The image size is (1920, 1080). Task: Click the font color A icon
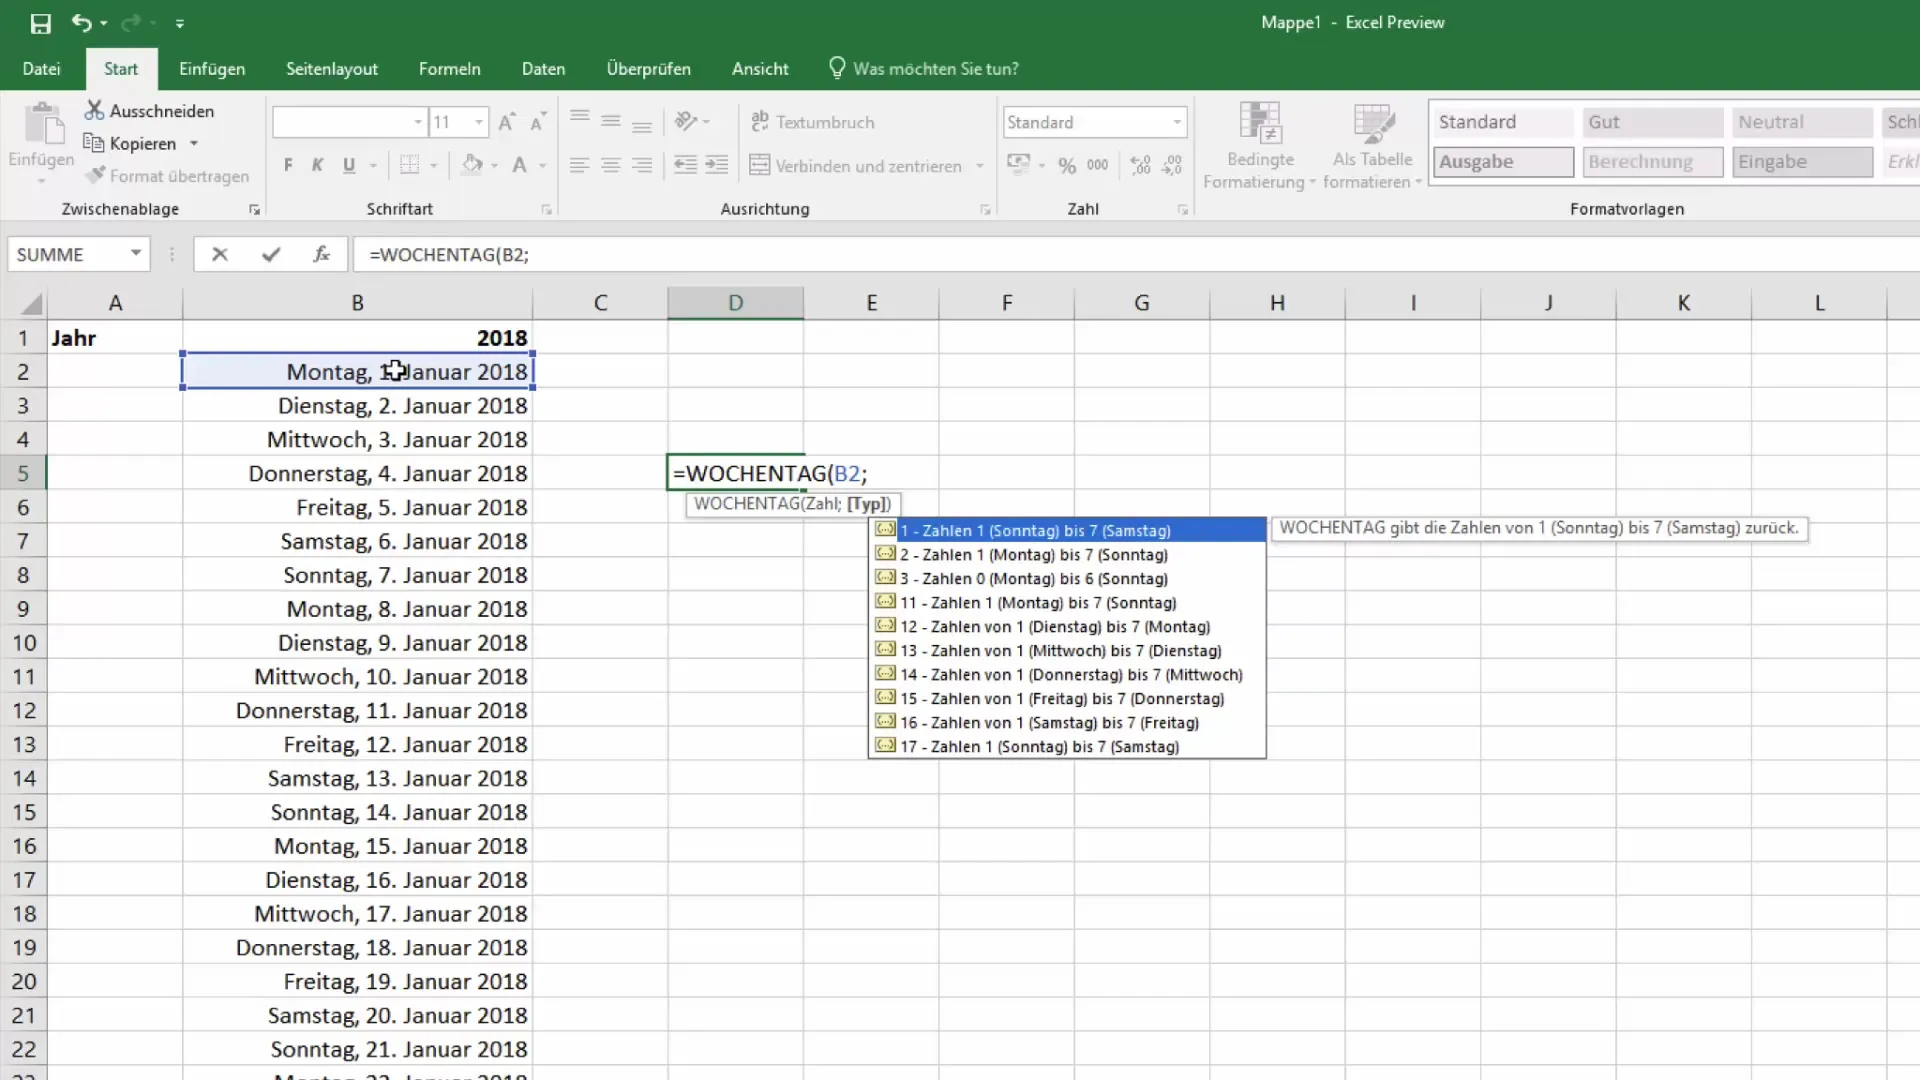tap(519, 165)
